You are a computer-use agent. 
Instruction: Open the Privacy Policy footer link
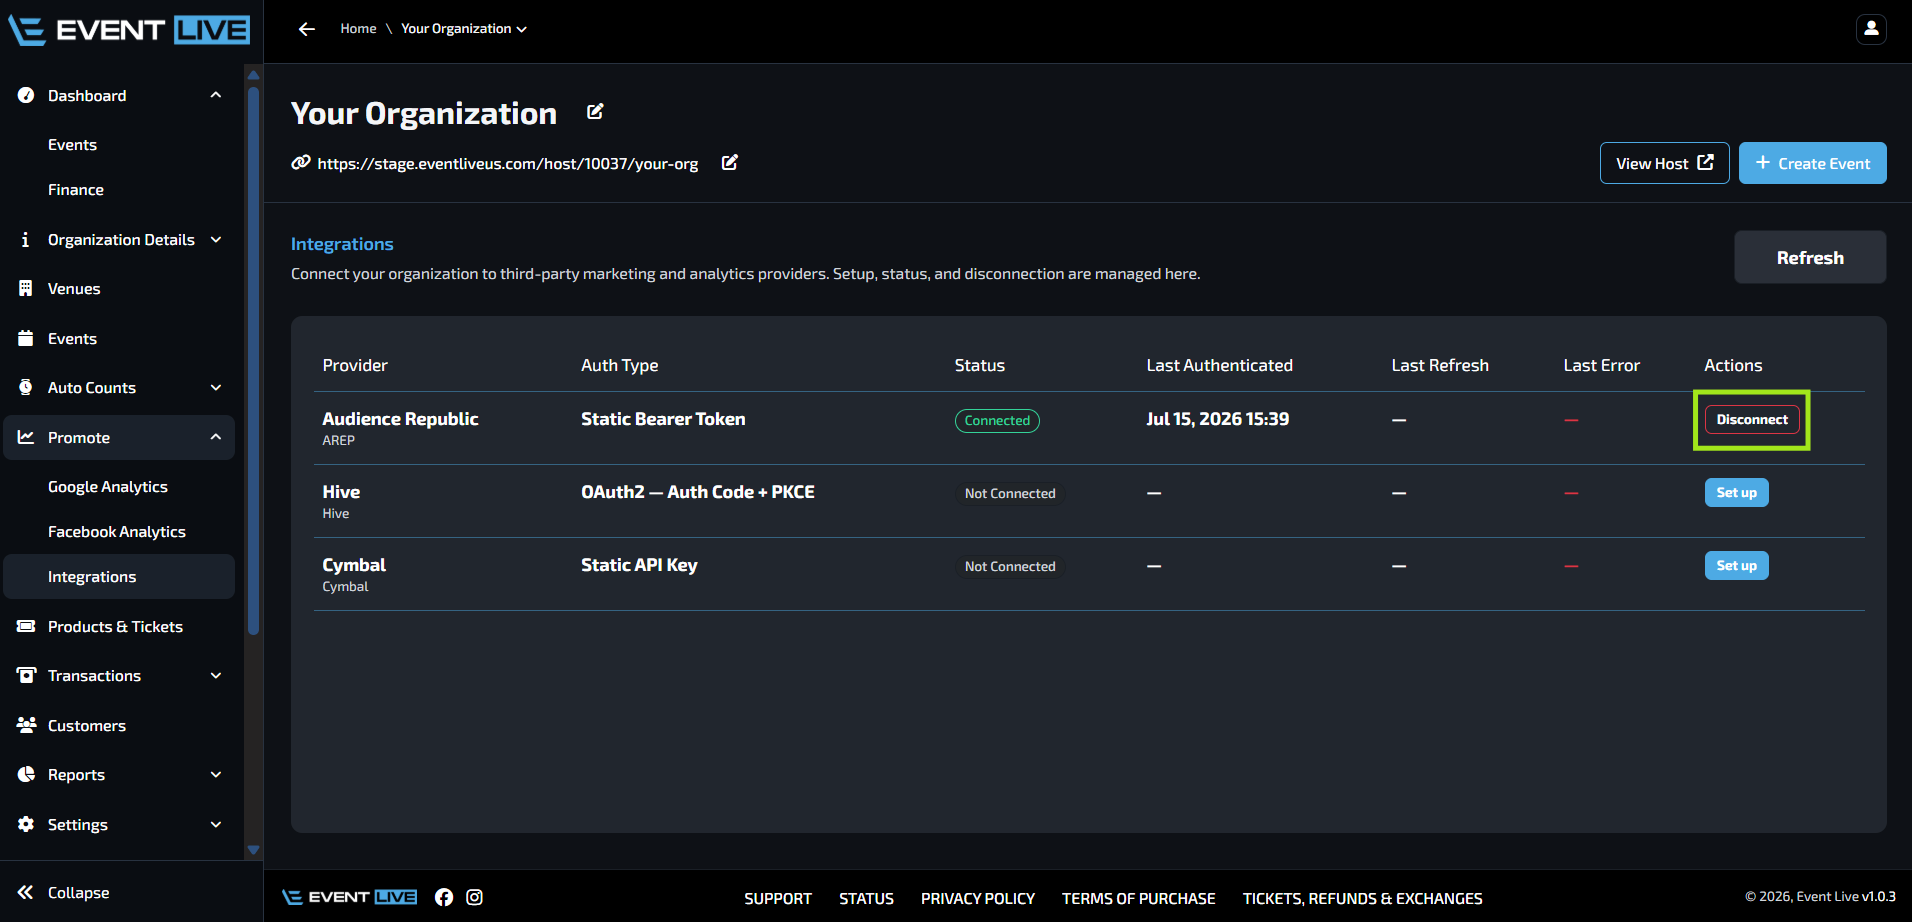(978, 898)
